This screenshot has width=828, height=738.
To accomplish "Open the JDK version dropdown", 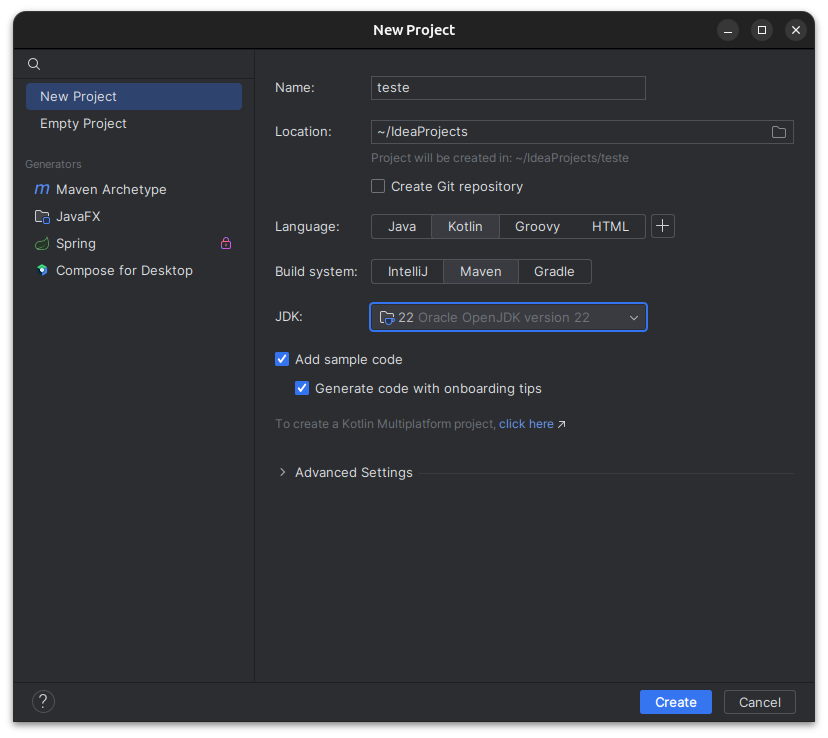I will (508, 317).
